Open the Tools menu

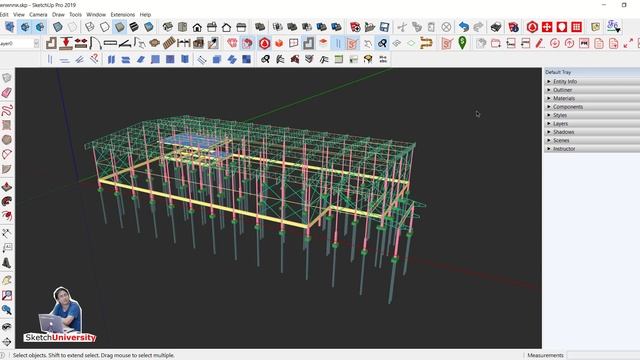(75, 14)
